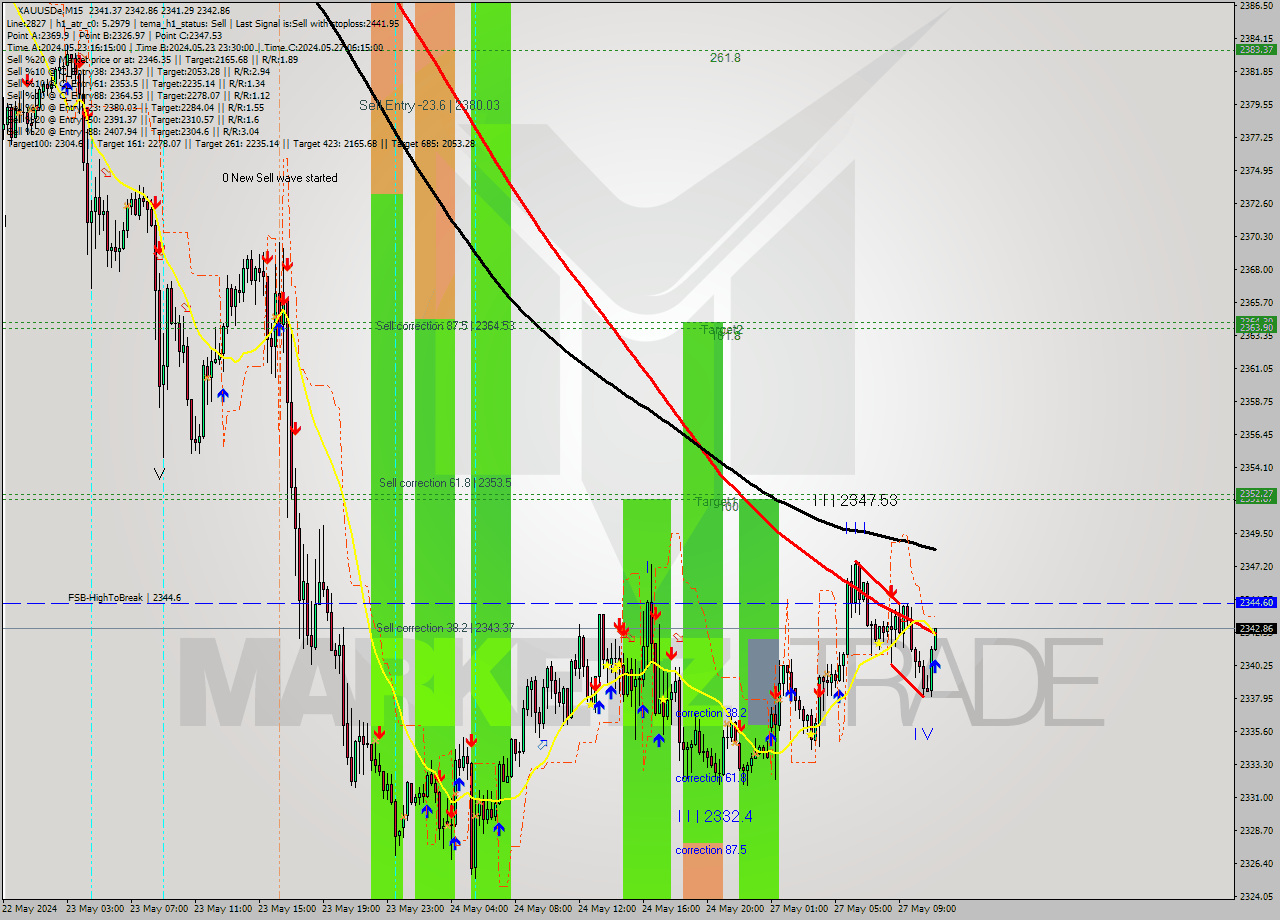Click the current price tag 2342.86
The height and width of the screenshot is (920, 1280).
tap(1256, 629)
